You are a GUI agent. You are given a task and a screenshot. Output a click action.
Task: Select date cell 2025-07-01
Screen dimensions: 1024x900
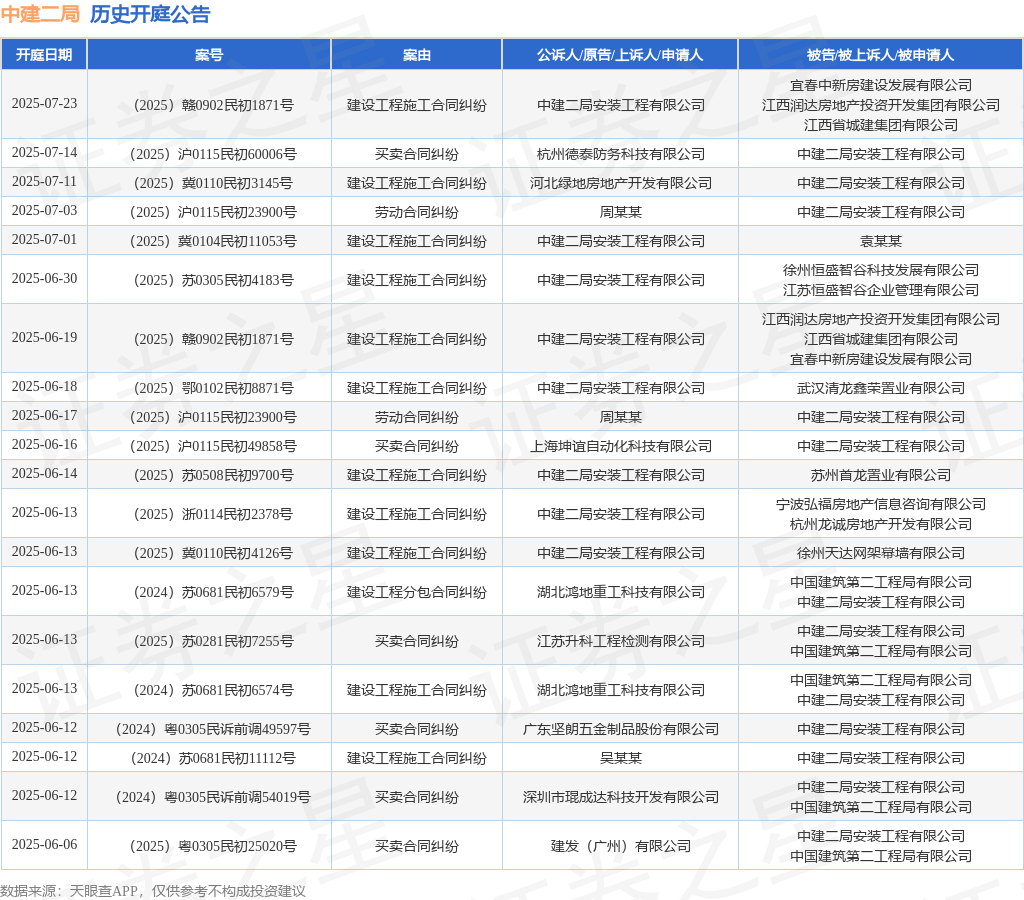44,239
